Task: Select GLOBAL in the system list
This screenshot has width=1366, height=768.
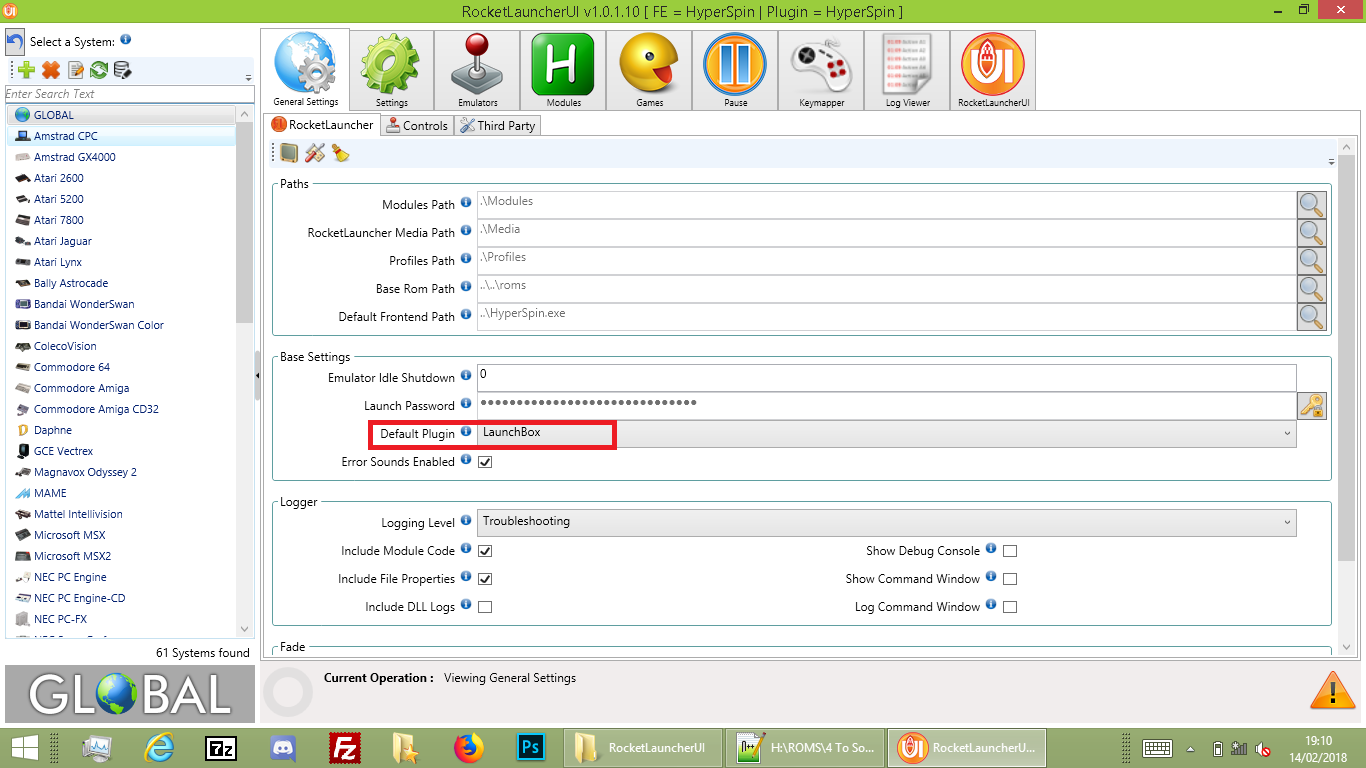Action: tap(121, 115)
